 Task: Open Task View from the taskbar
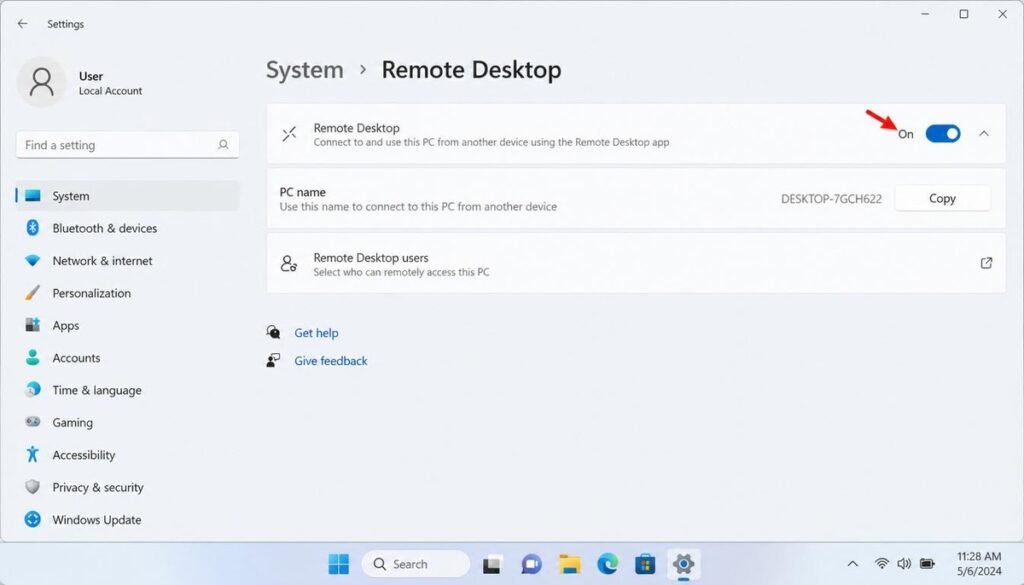(492, 564)
